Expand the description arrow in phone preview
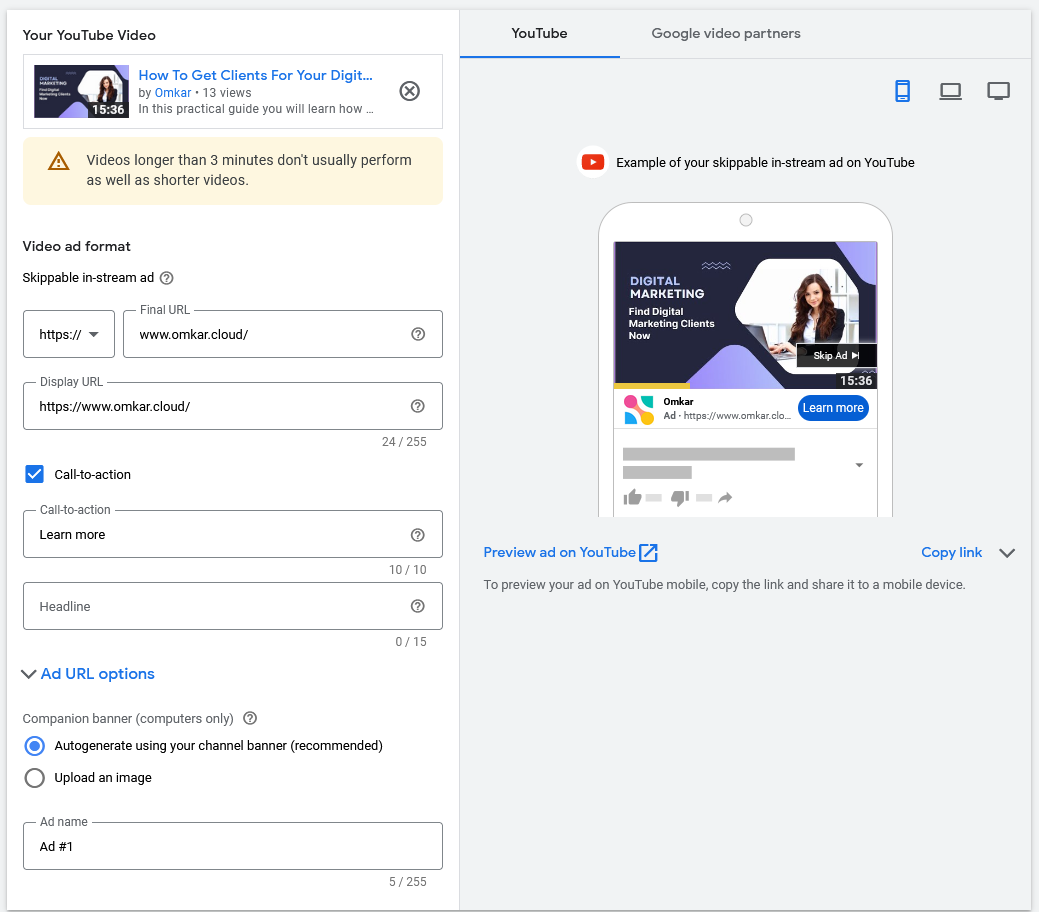The height and width of the screenshot is (912, 1039). (x=859, y=465)
